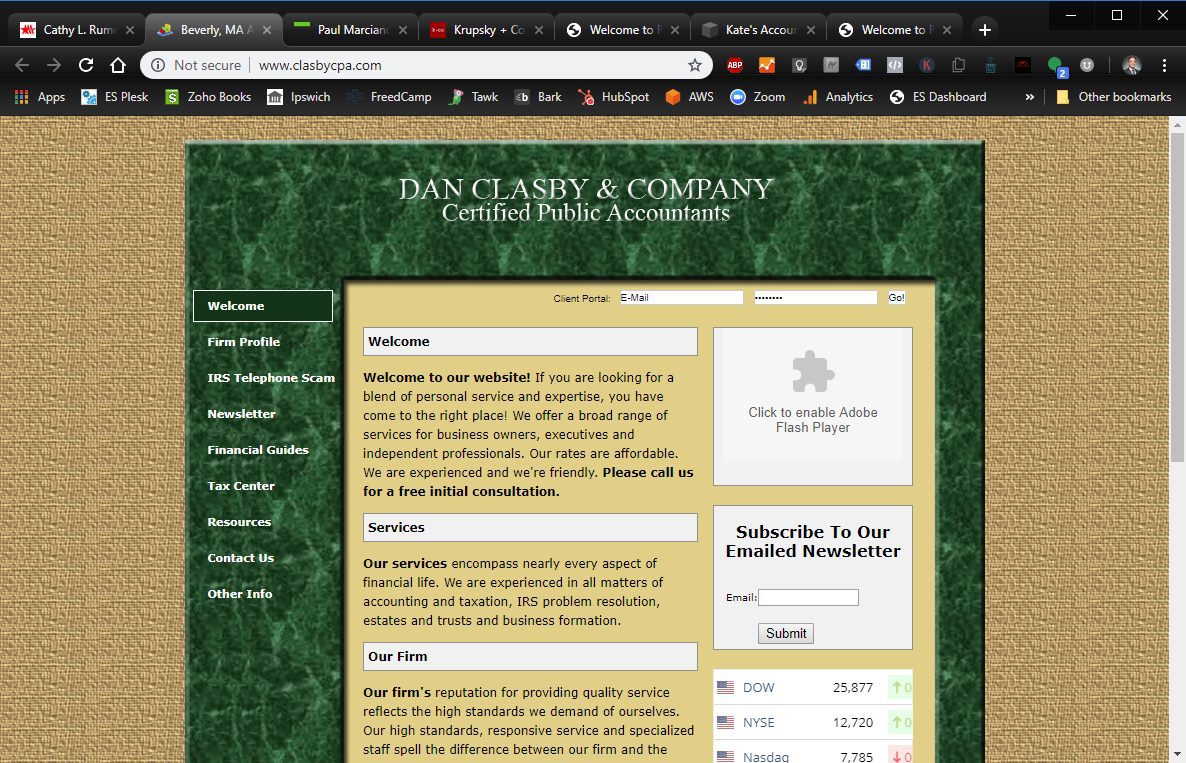Click the Client Portal password field

click(815, 298)
